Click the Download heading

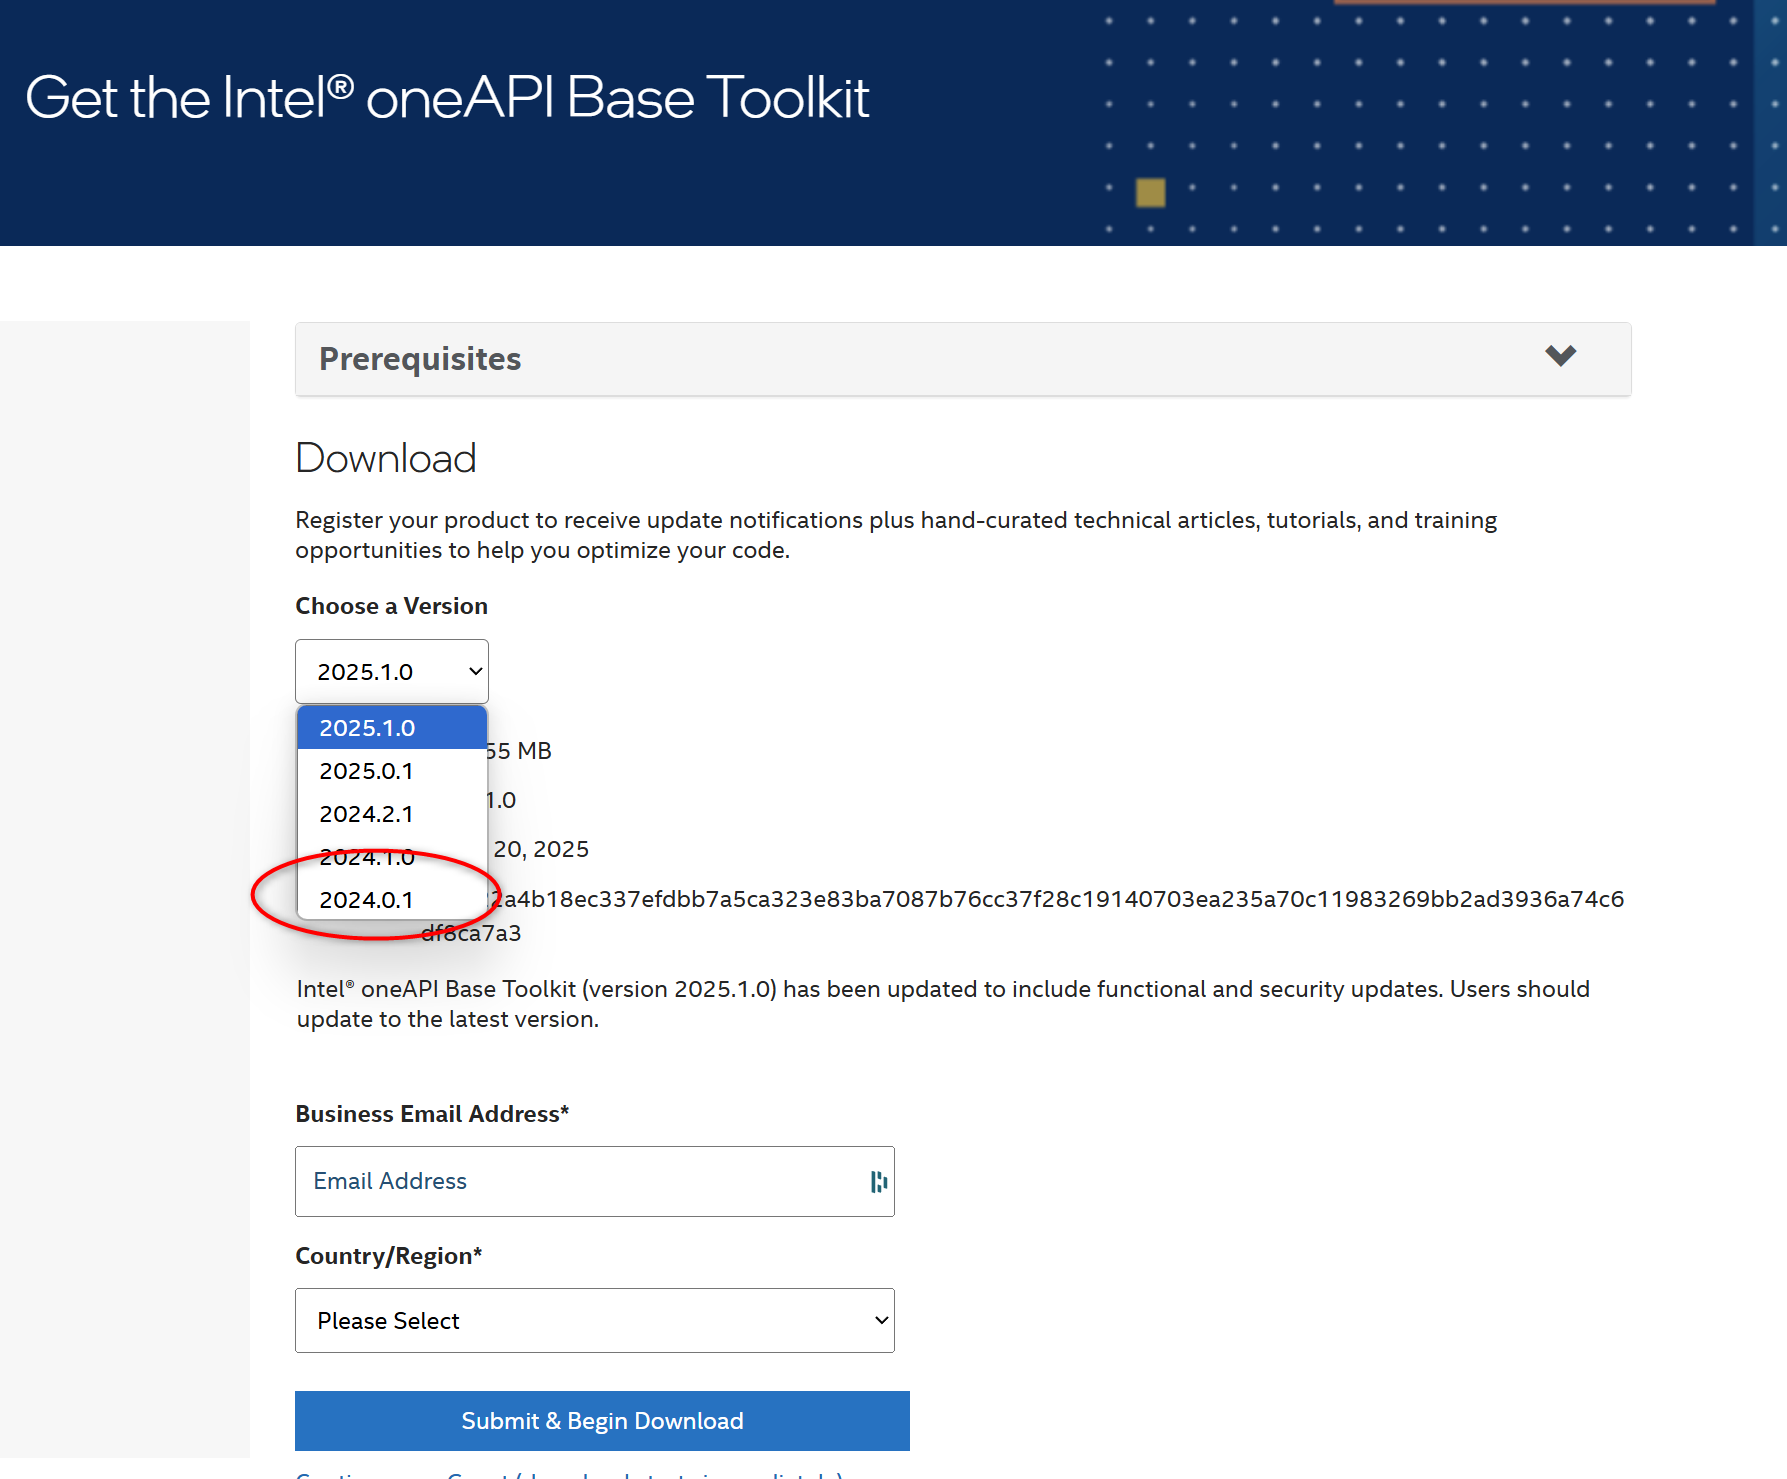(386, 458)
